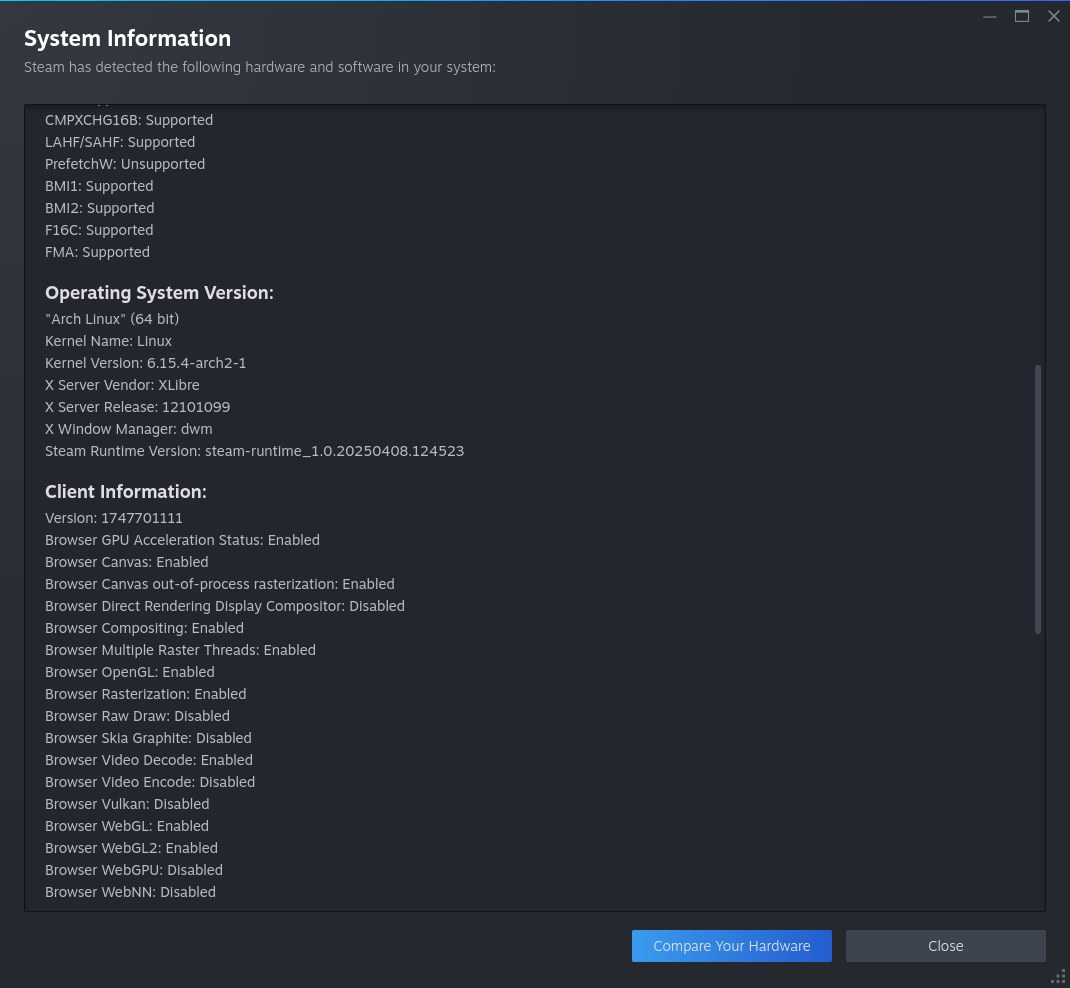1070x988 pixels.
Task: Select the 'PrefetchW: Unsupported' line
Action: click(125, 164)
